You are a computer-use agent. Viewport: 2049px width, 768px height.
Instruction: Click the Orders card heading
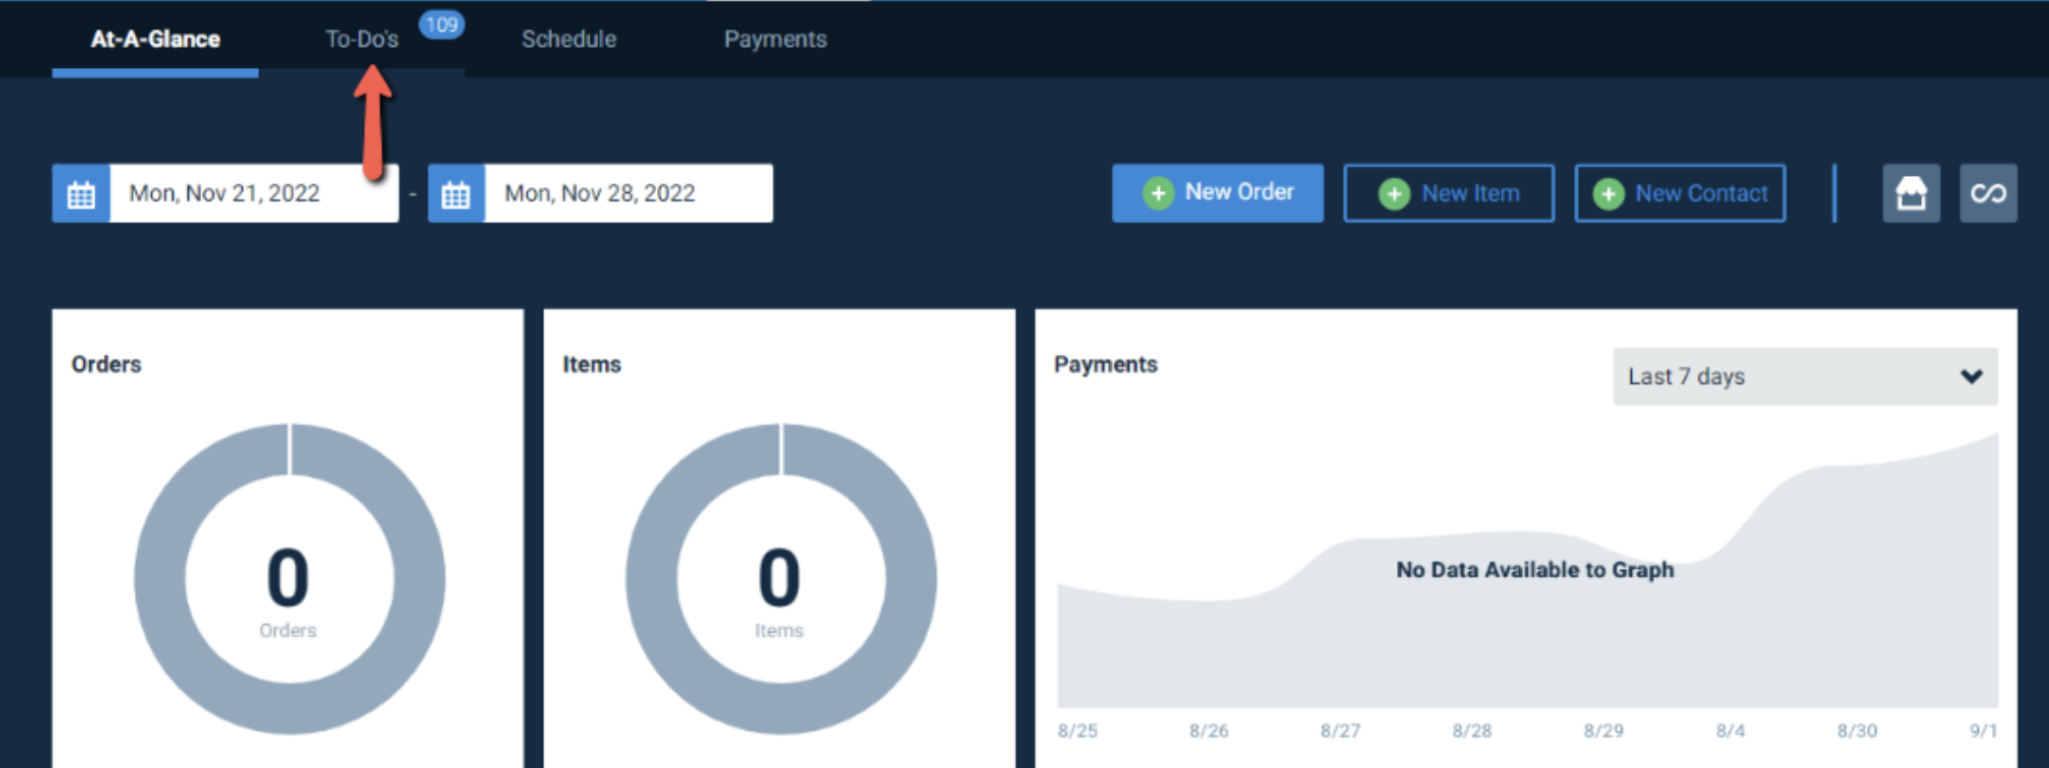coord(106,364)
